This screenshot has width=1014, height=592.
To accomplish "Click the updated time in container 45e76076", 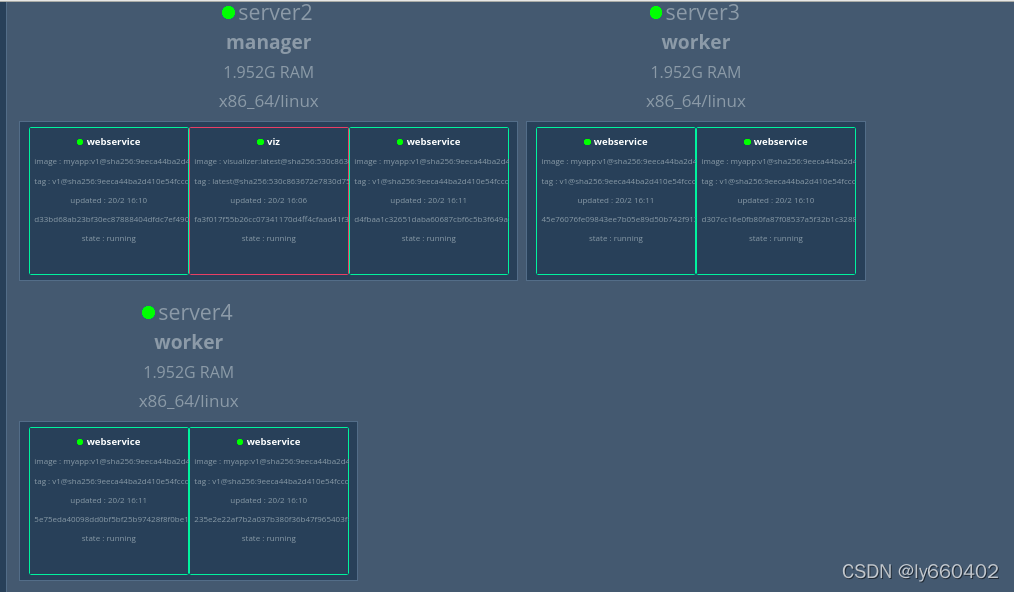I will coord(616,201).
